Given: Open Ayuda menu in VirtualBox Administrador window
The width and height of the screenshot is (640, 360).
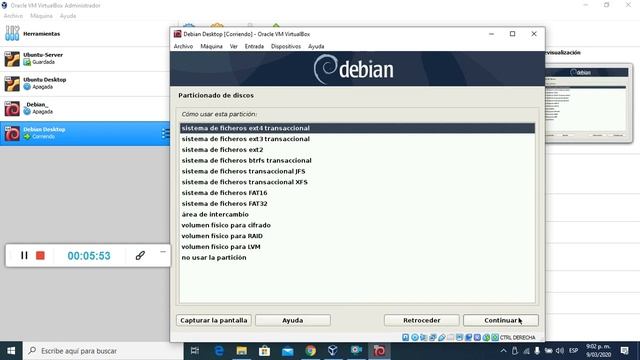Looking at the screenshot, I should (68, 16).
